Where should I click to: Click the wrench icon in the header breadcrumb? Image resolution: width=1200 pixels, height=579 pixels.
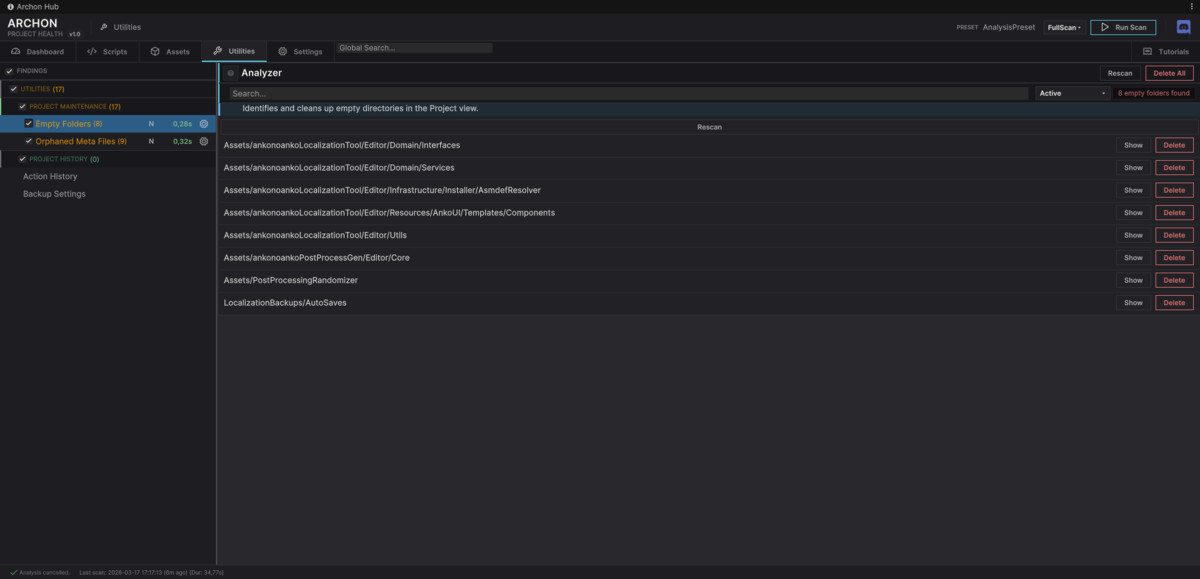(x=103, y=27)
